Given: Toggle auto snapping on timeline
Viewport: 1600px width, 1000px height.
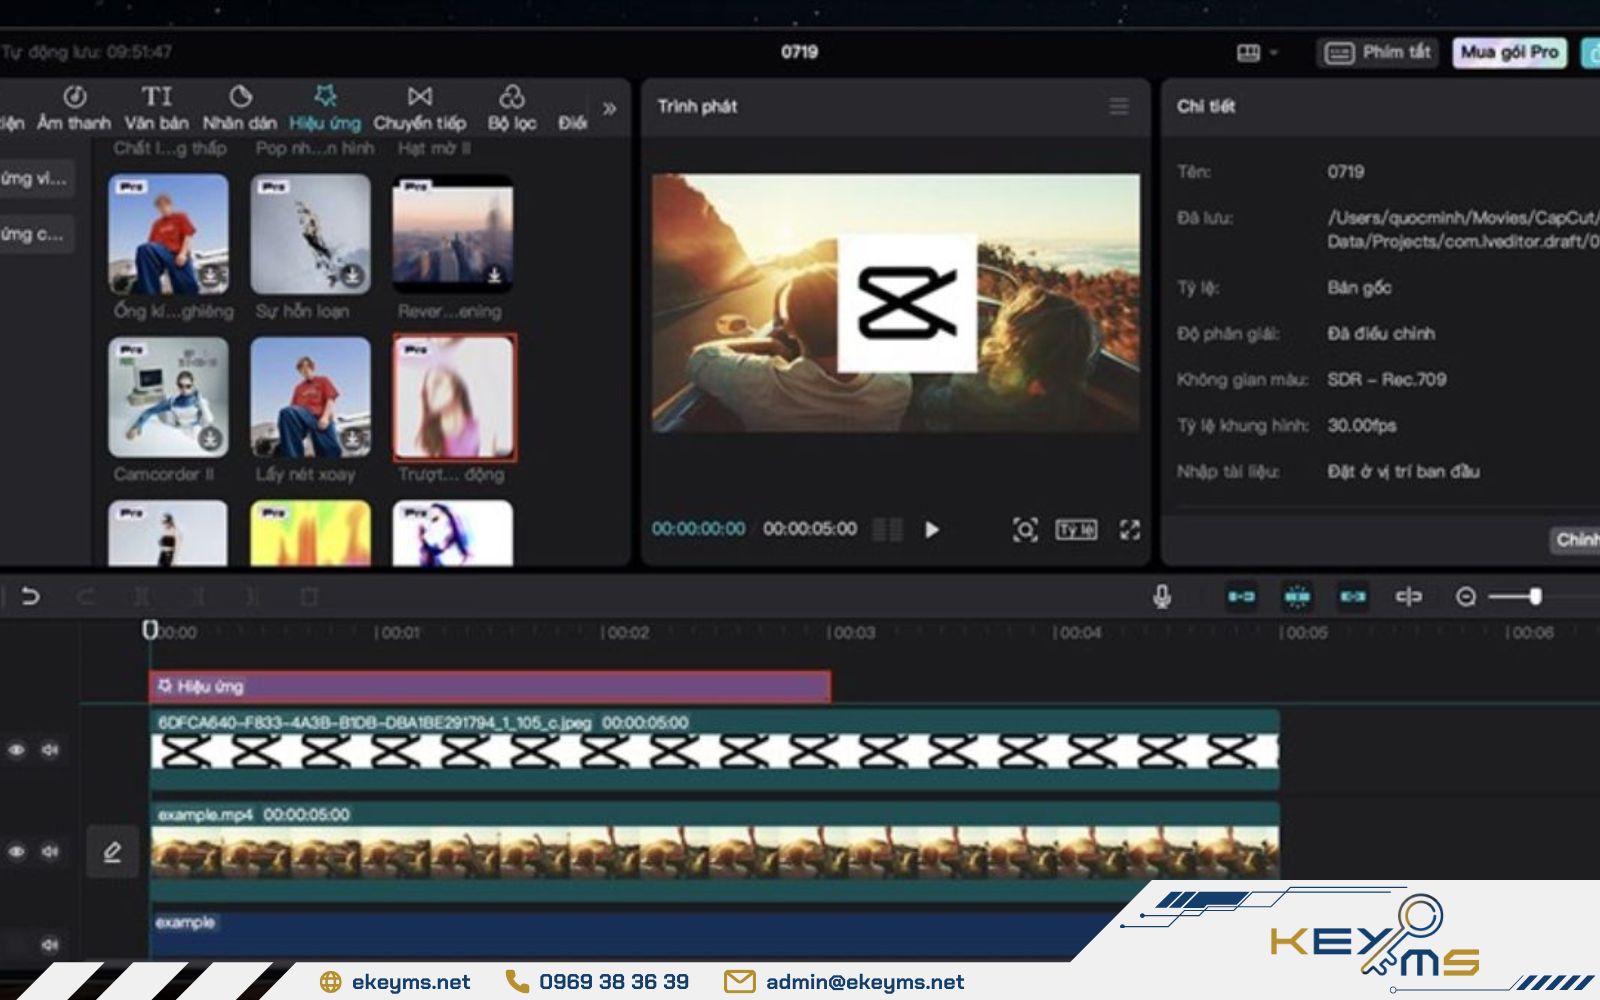Looking at the screenshot, I should click(x=1297, y=597).
